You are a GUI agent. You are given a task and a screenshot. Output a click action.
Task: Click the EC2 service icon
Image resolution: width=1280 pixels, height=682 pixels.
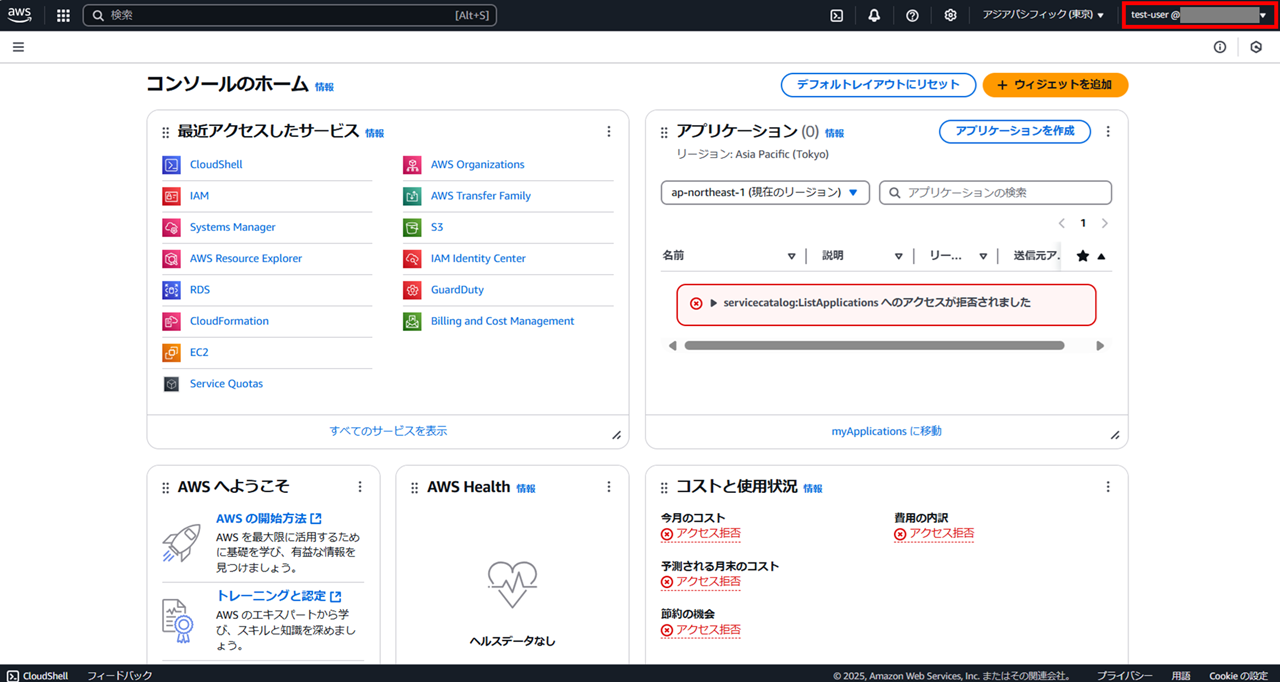point(171,353)
